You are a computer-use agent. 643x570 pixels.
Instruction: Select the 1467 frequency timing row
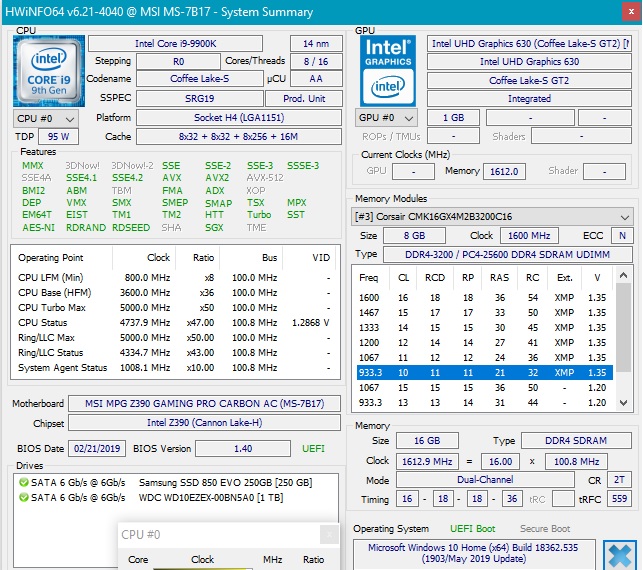pyautogui.click(x=485, y=312)
